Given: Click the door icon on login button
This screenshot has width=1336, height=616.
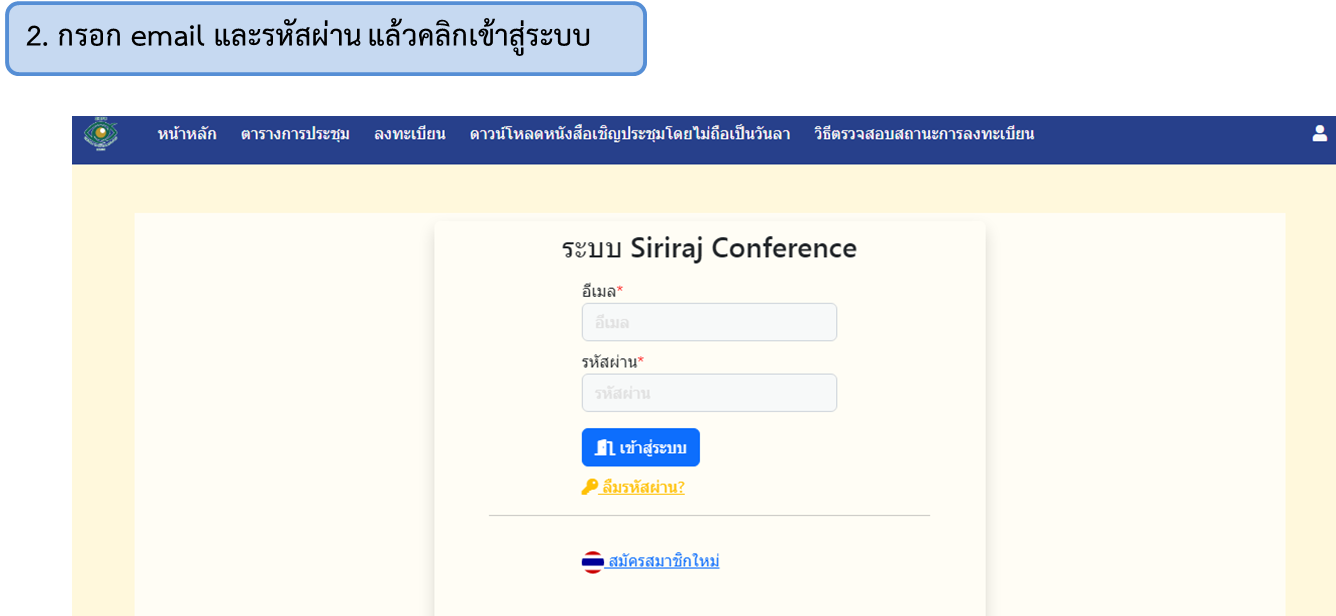Looking at the screenshot, I should click(604, 448).
